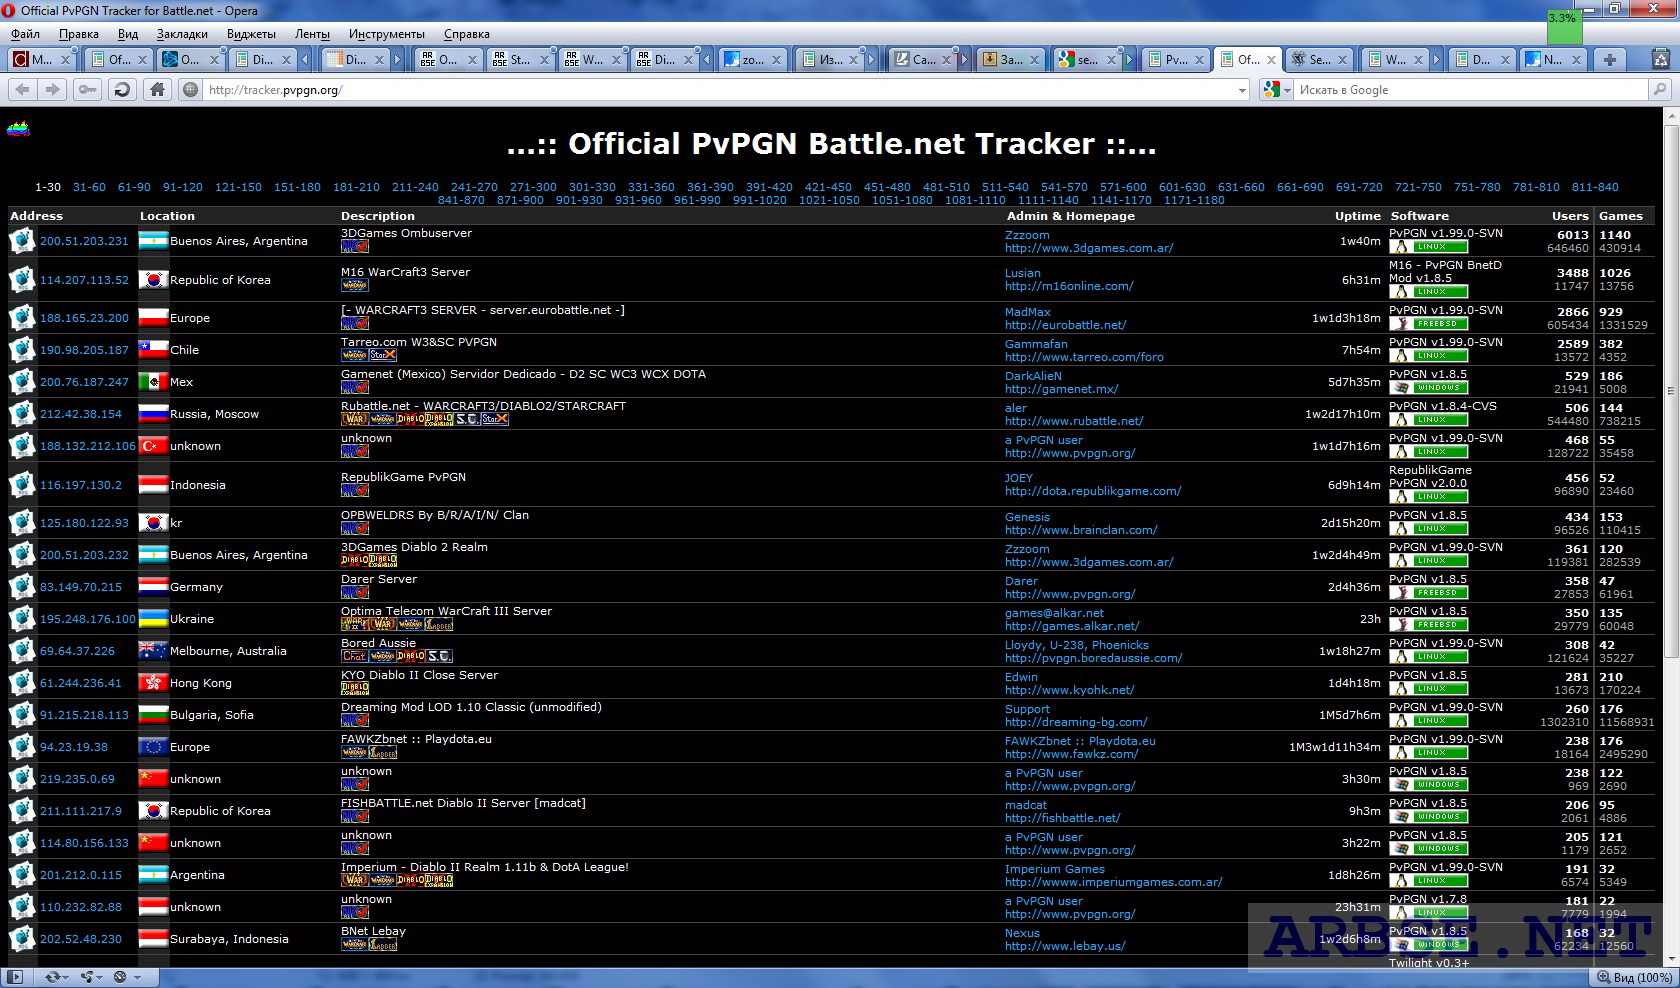Click the Hong Kong flag icon
The height and width of the screenshot is (988, 1680).
click(153, 683)
